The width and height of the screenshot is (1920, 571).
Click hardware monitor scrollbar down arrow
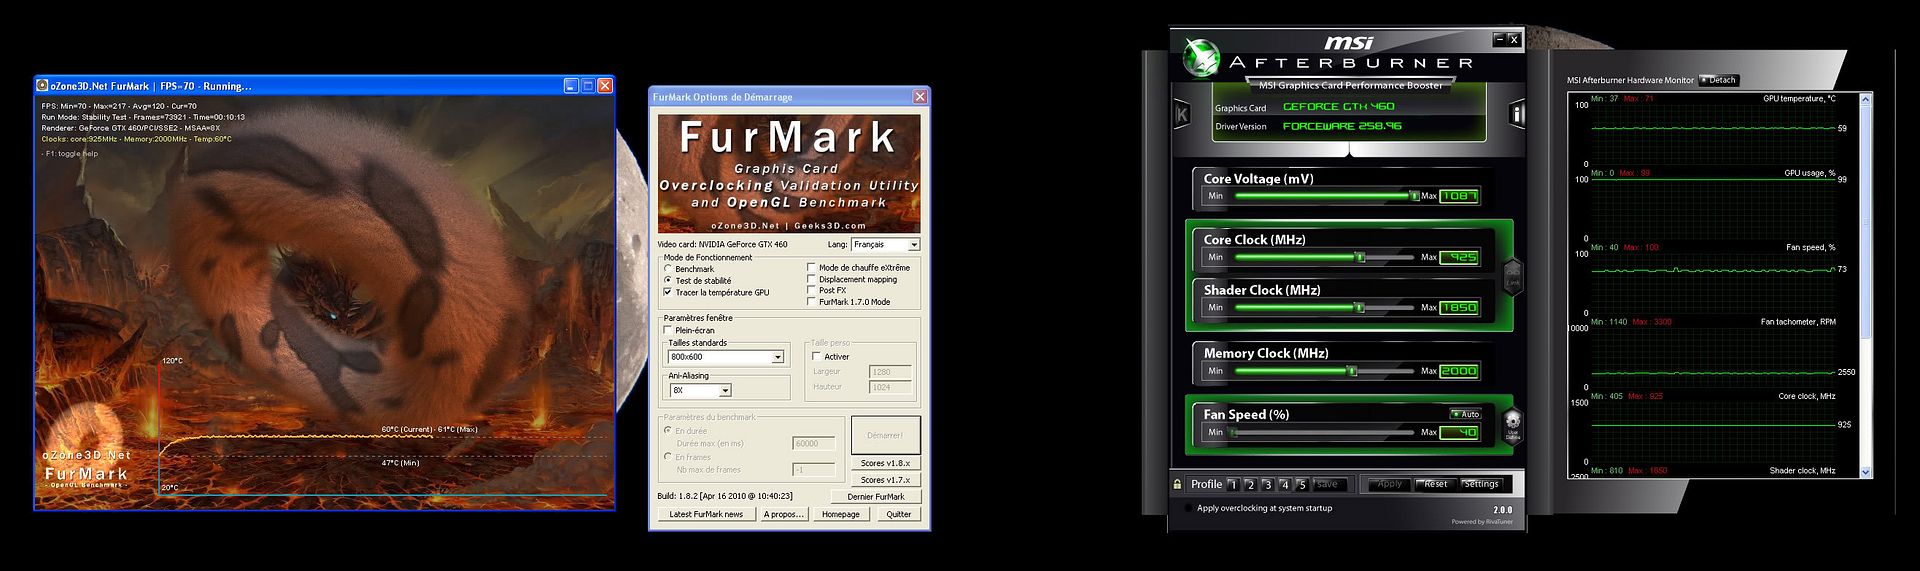tap(1865, 471)
